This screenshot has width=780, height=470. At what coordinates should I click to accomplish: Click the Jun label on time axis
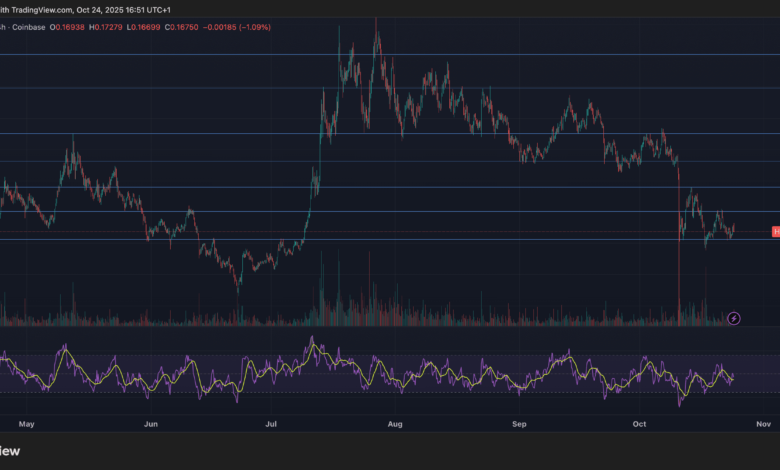point(150,424)
